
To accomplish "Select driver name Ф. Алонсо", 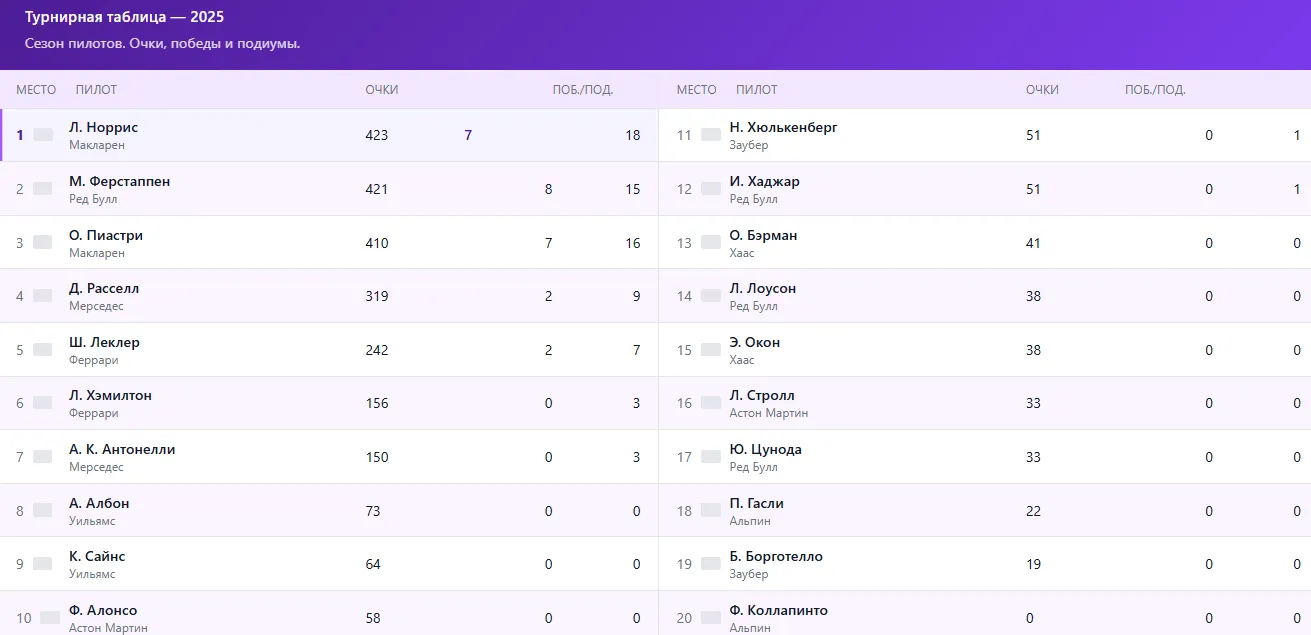I will (103, 610).
